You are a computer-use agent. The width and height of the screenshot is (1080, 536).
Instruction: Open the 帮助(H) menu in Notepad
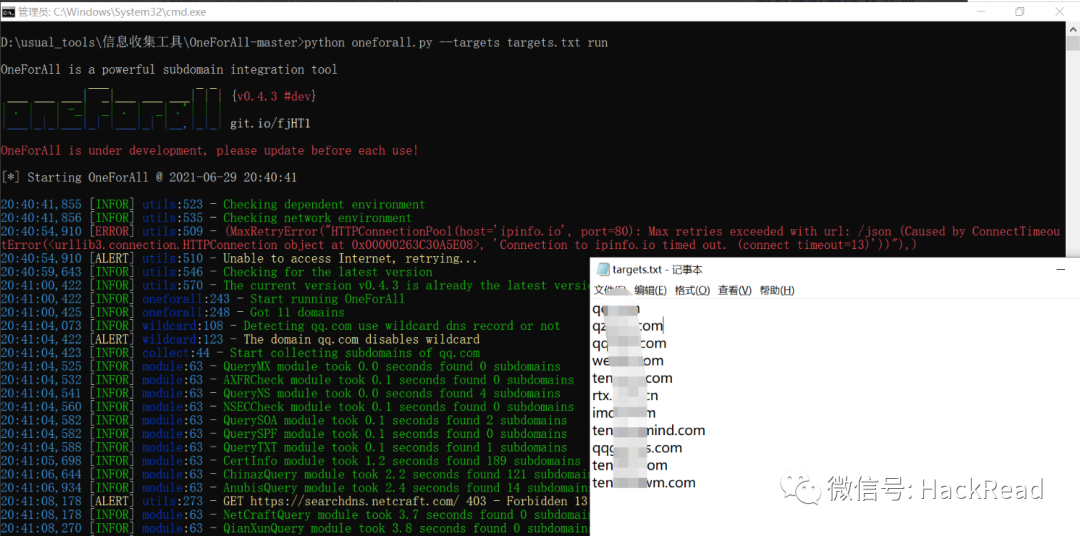tap(777, 291)
